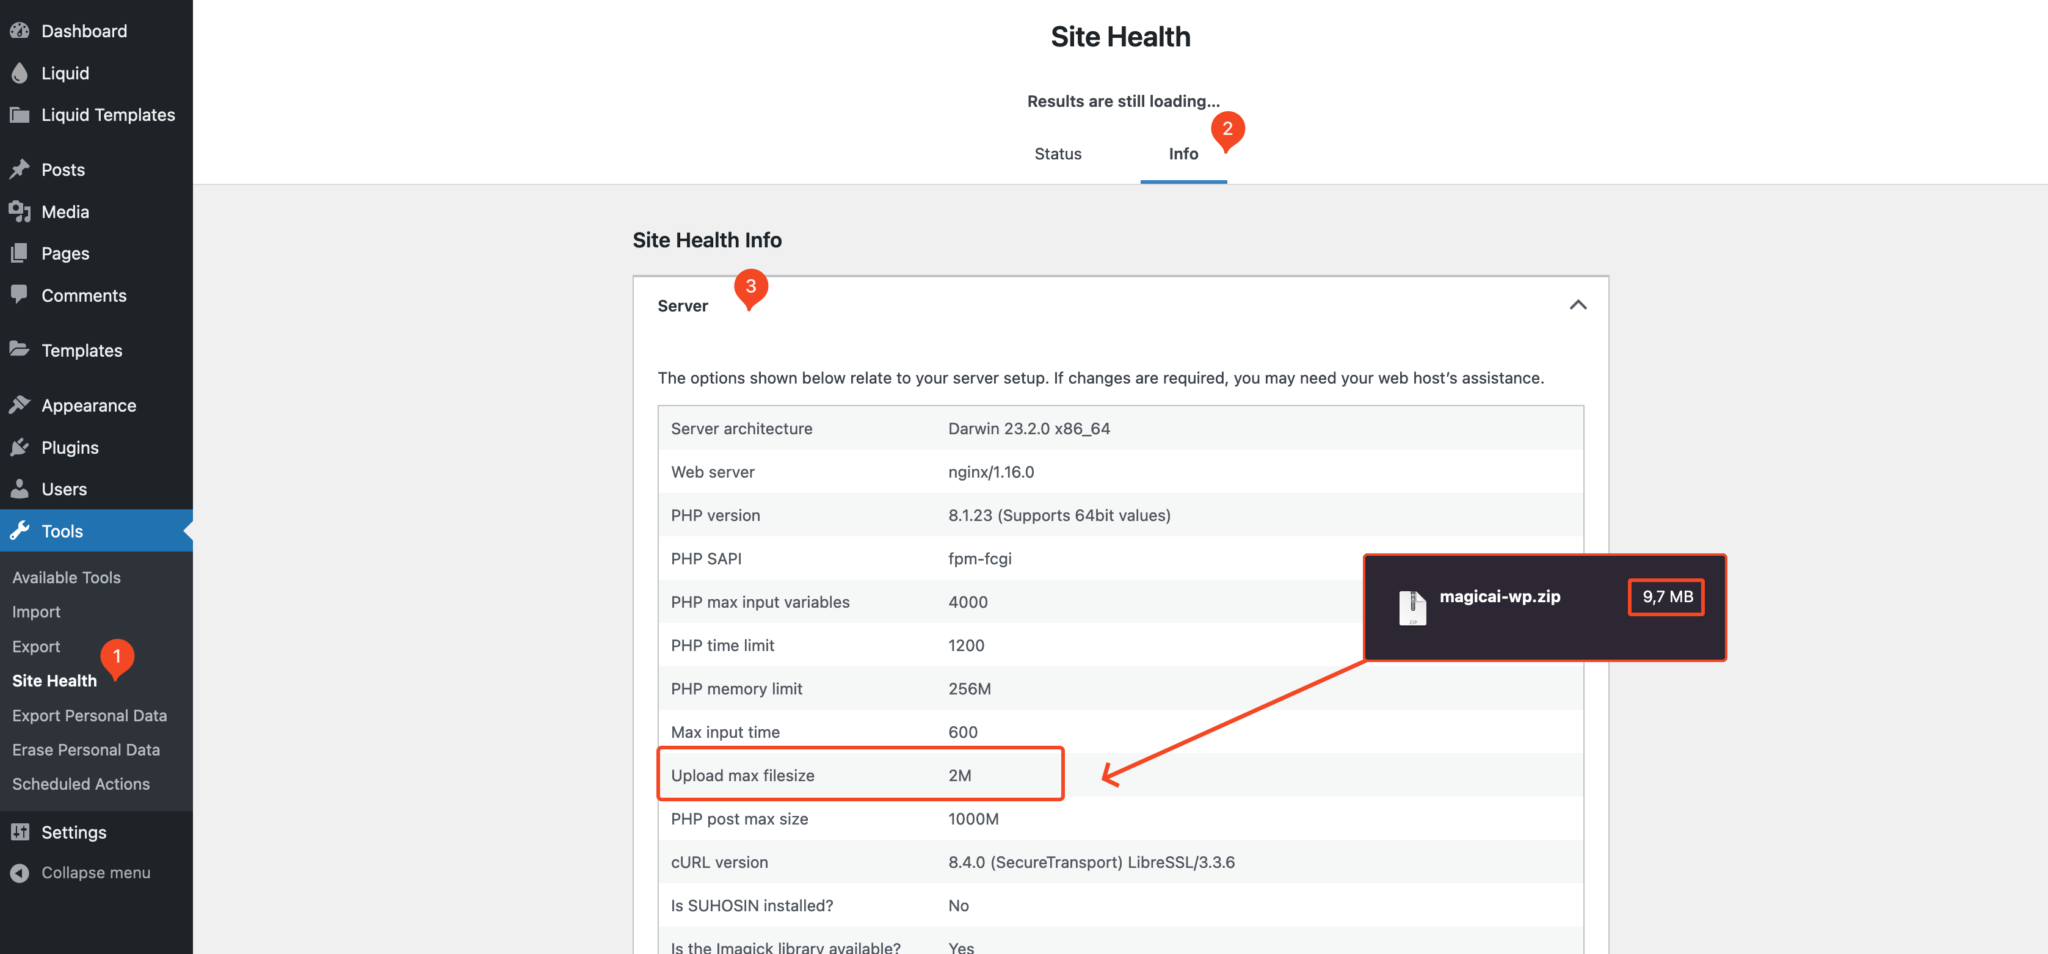The height and width of the screenshot is (954, 2048).
Task: Click the Tools wrench icon
Action: 20,531
